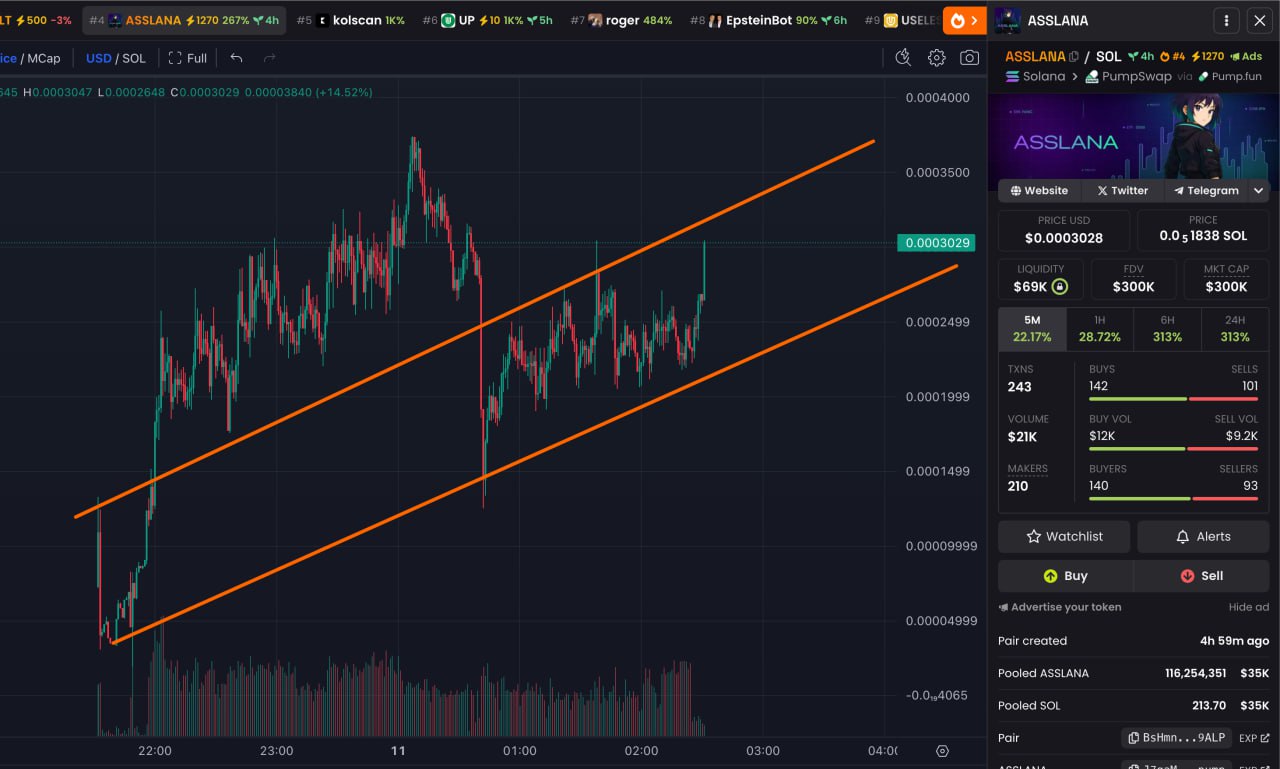1280x769 pixels.
Task: Click the PRICE USD $0.0003028 box
Action: (x=1064, y=230)
